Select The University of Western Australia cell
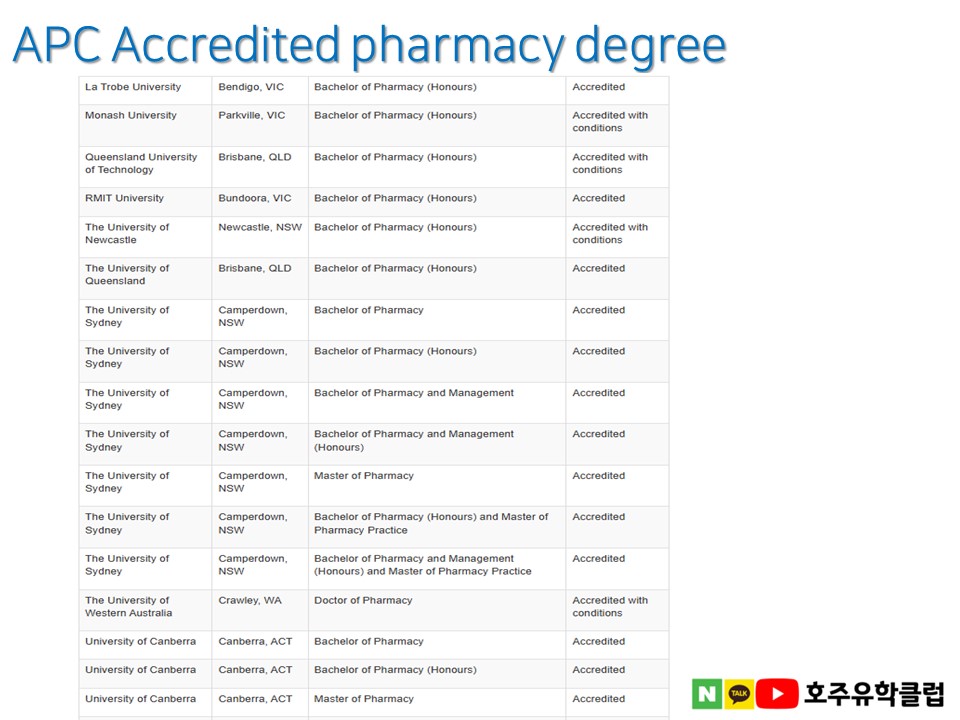The image size is (960, 720). (128, 607)
